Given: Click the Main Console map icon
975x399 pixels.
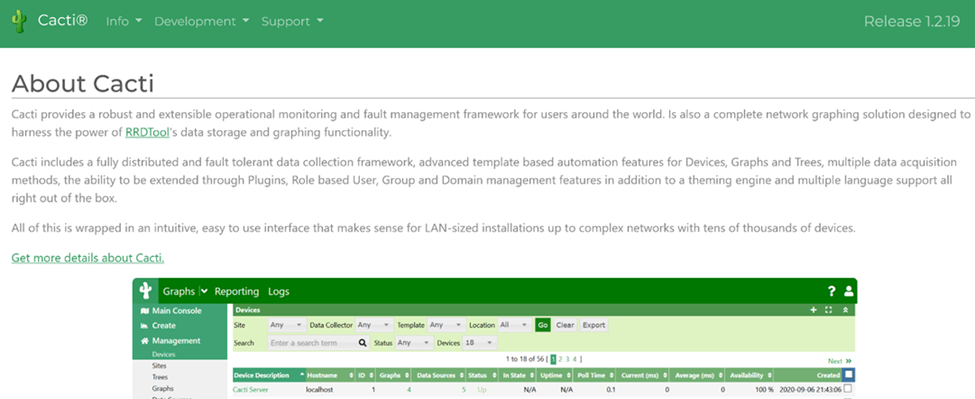Looking at the screenshot, I should coord(144,311).
